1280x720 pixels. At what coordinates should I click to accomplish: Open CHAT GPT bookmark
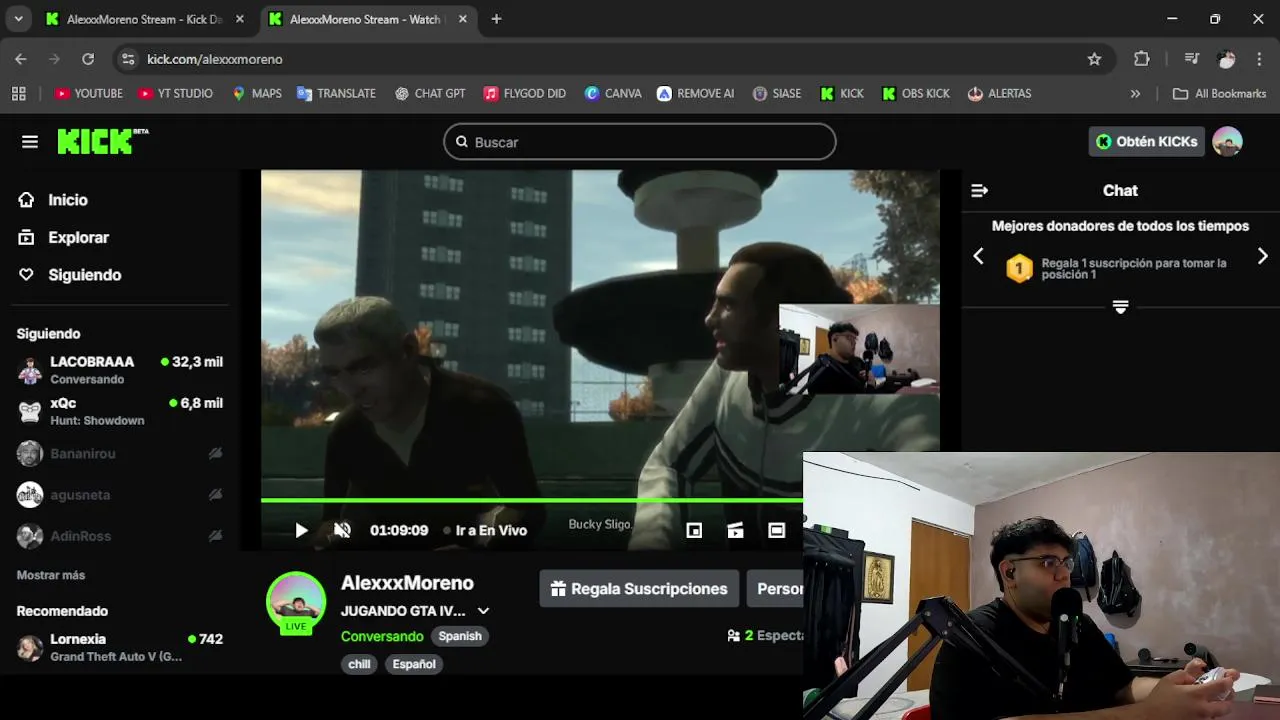pyautogui.click(x=430, y=93)
